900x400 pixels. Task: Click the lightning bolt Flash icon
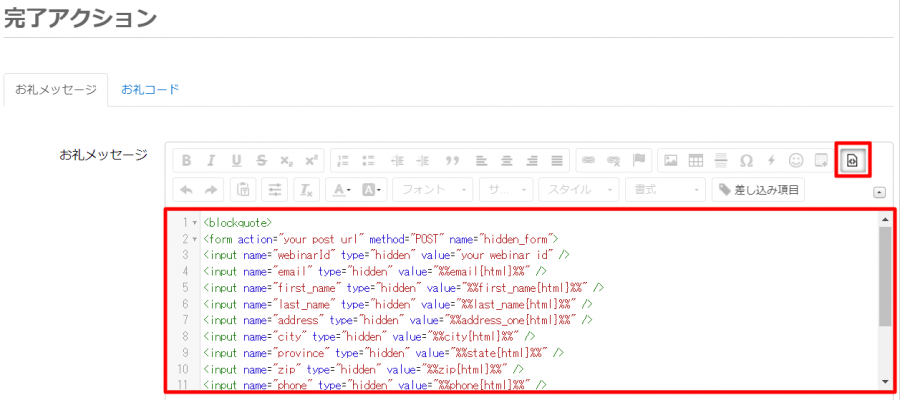[x=771, y=161]
